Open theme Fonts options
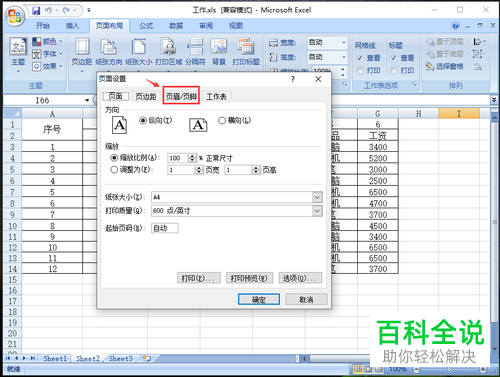This screenshot has width=500, height=377. [x=47, y=54]
